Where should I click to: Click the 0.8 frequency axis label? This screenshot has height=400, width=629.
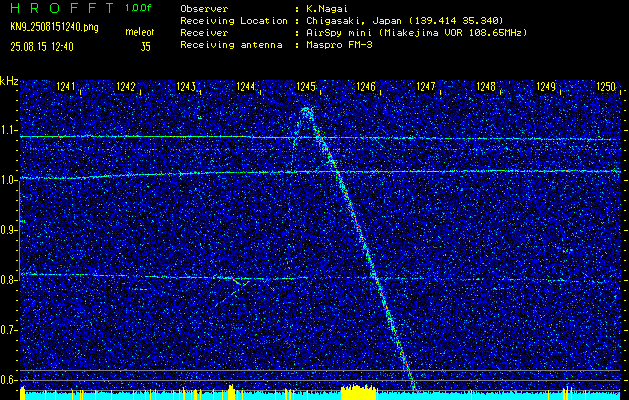pos(7,280)
